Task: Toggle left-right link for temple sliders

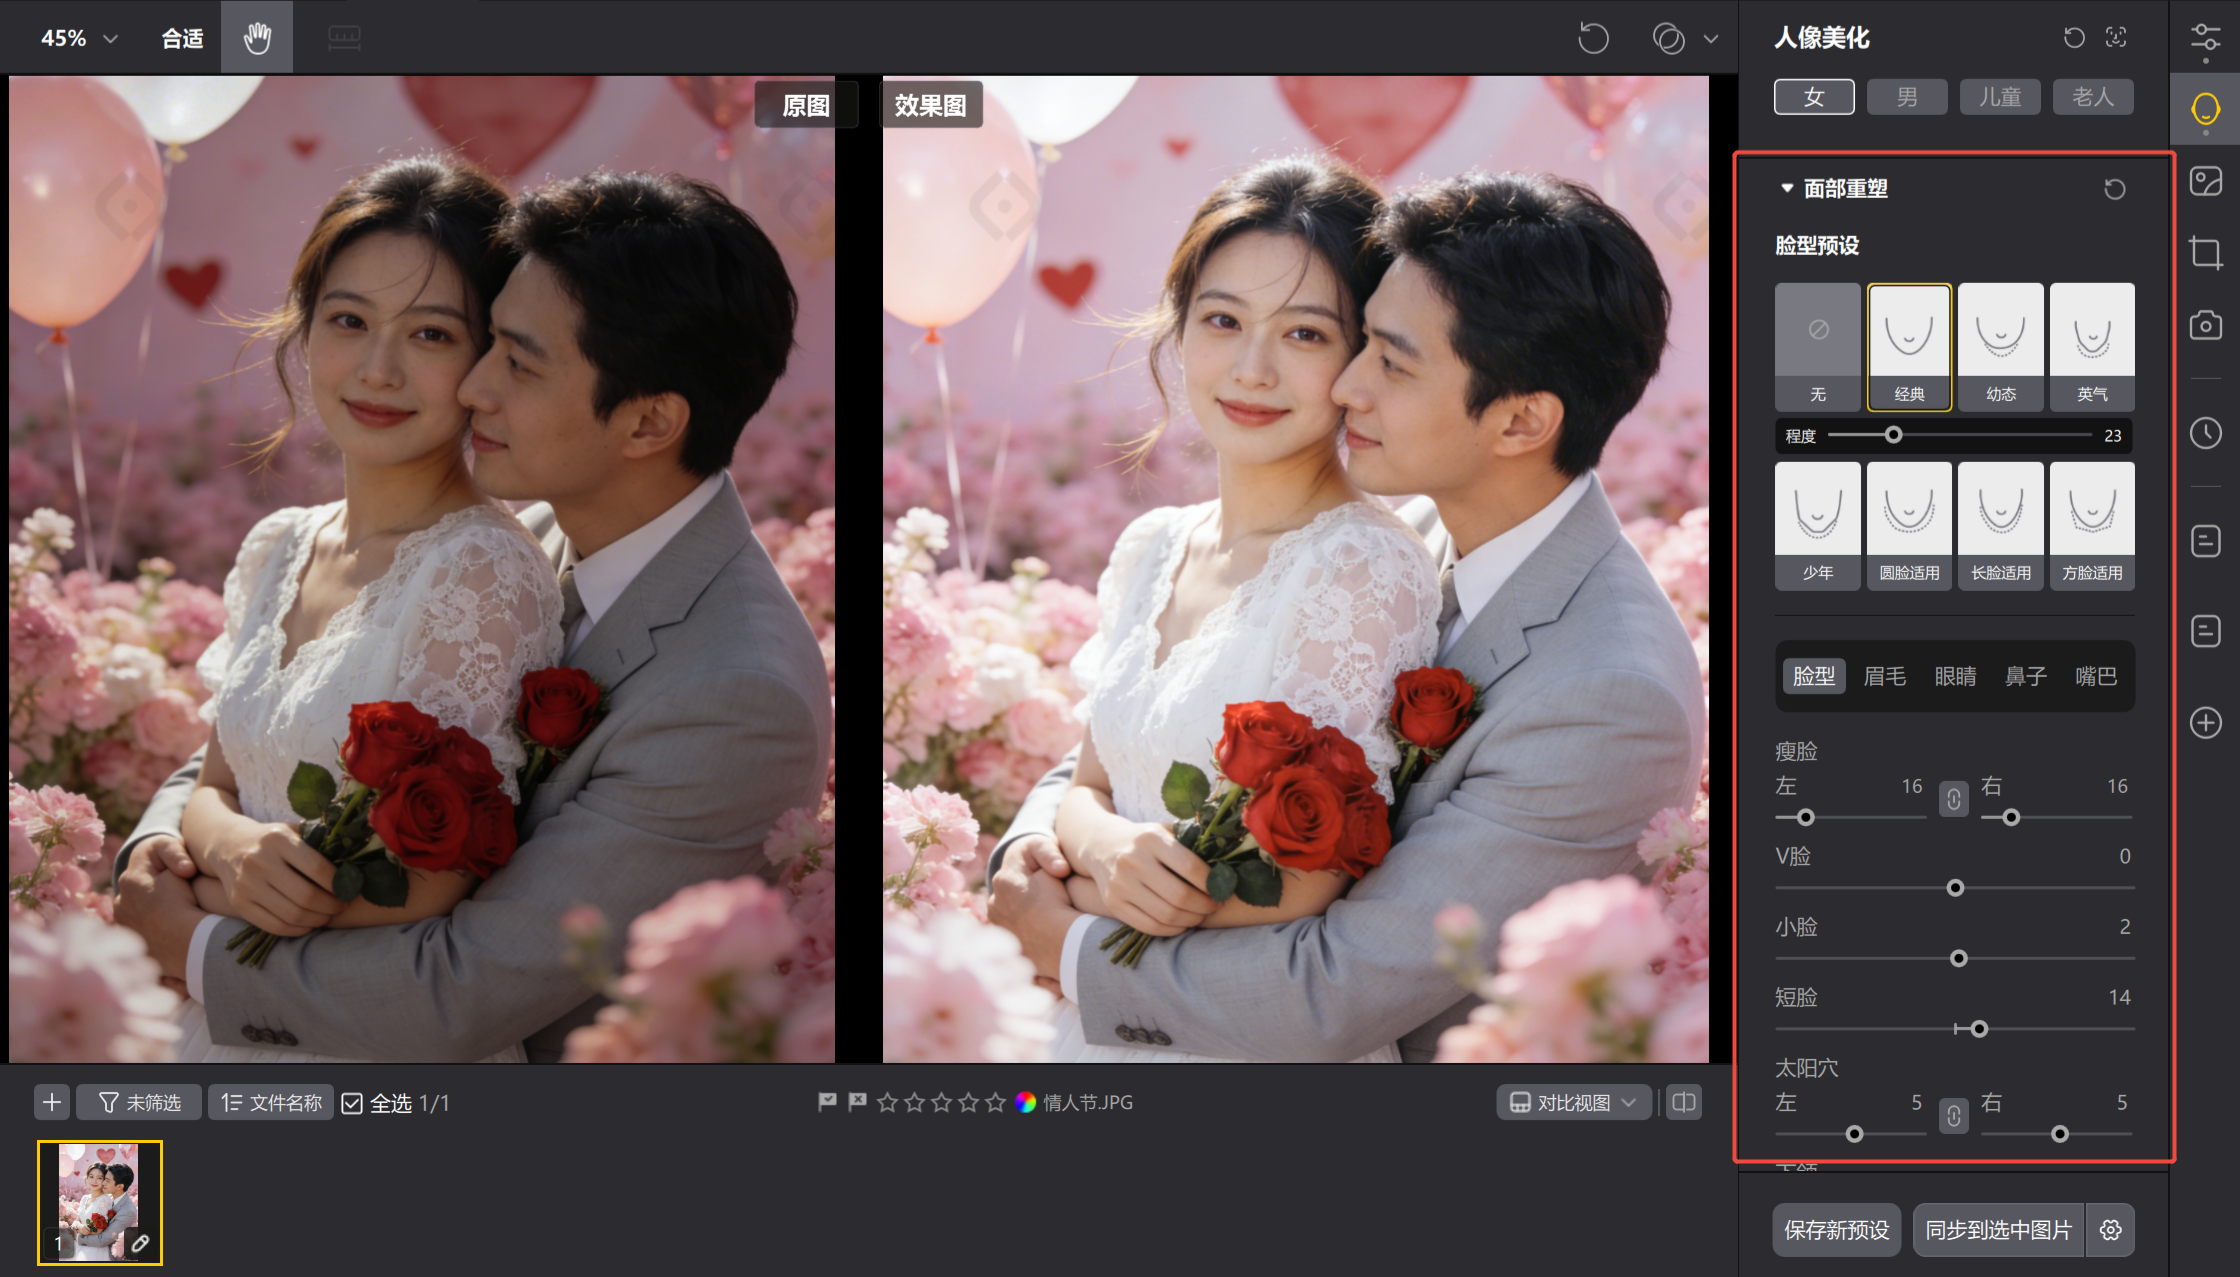Action: [x=1953, y=1115]
